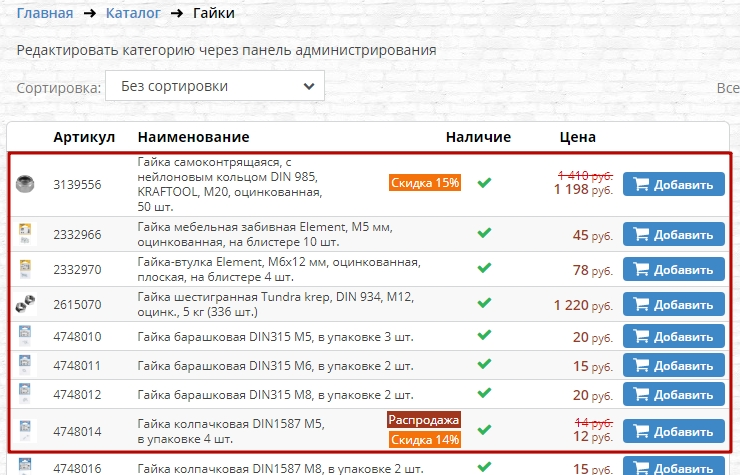This screenshot has width=740, height=475.
Task: Sort by the Цена column header
Action: pyautogui.click(x=578, y=137)
